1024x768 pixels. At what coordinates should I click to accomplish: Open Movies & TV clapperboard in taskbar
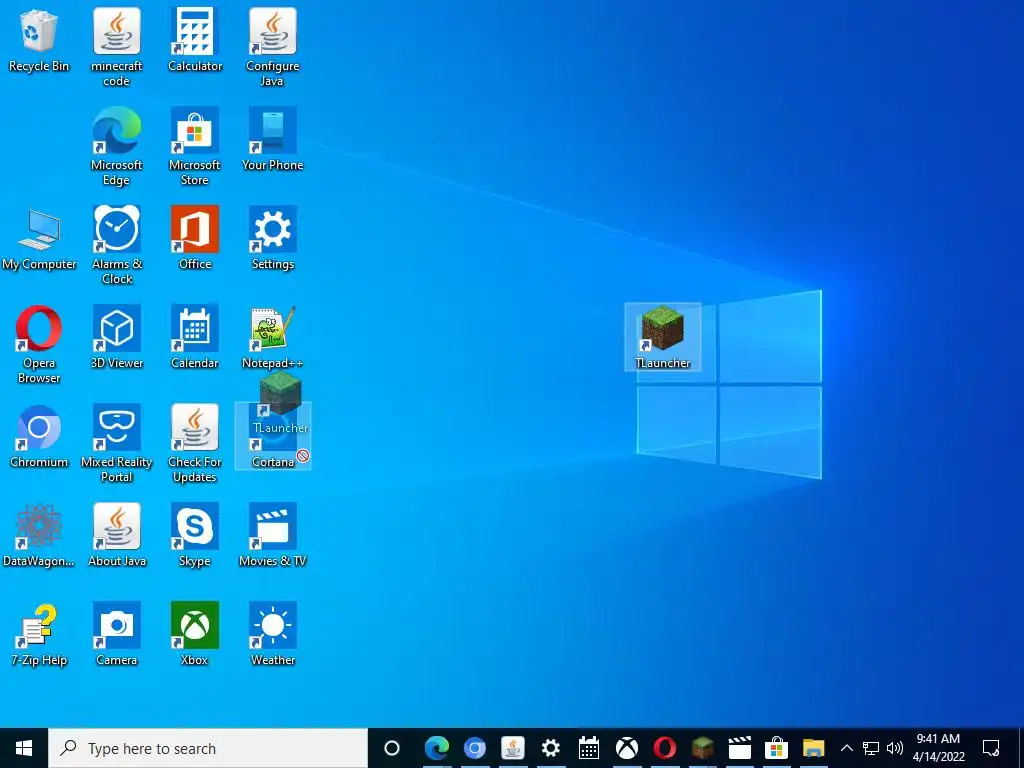tap(740, 748)
